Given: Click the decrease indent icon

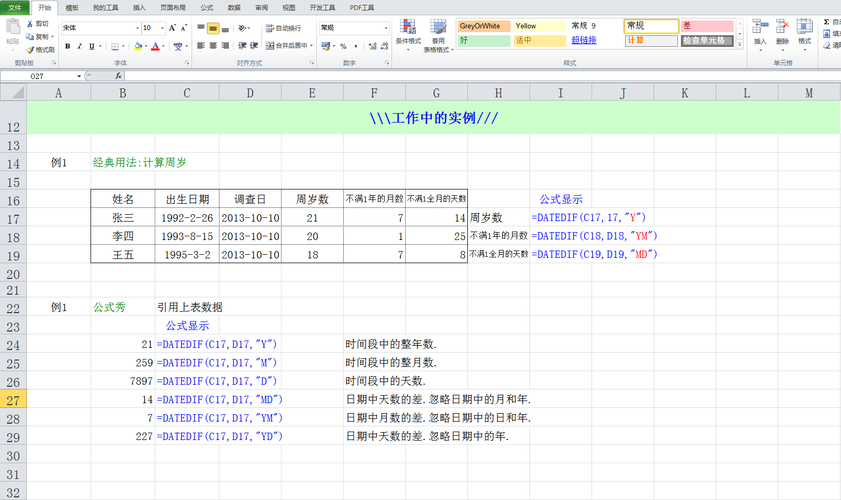Looking at the screenshot, I should 242,46.
